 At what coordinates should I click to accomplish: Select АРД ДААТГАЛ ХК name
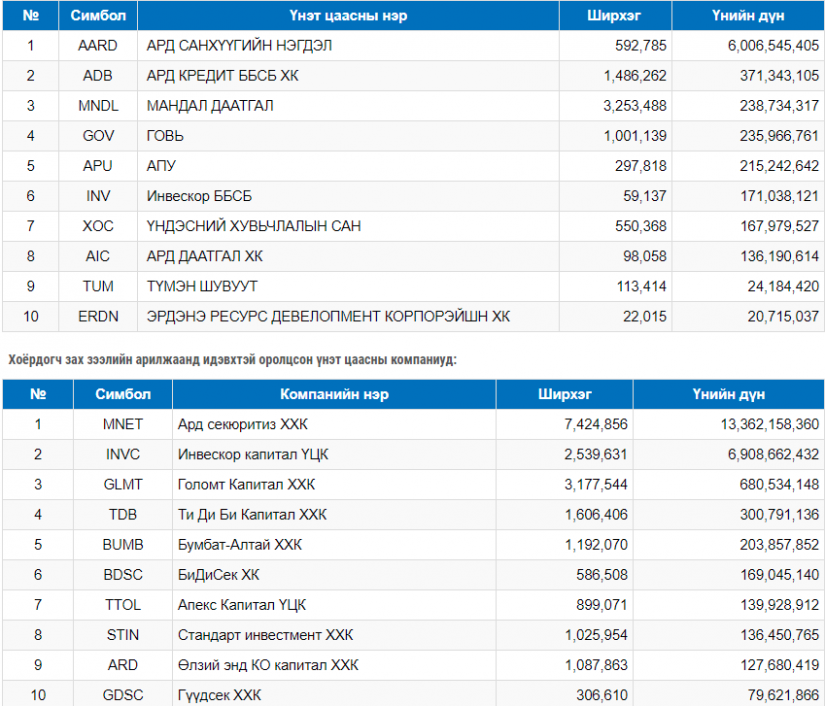(x=204, y=256)
